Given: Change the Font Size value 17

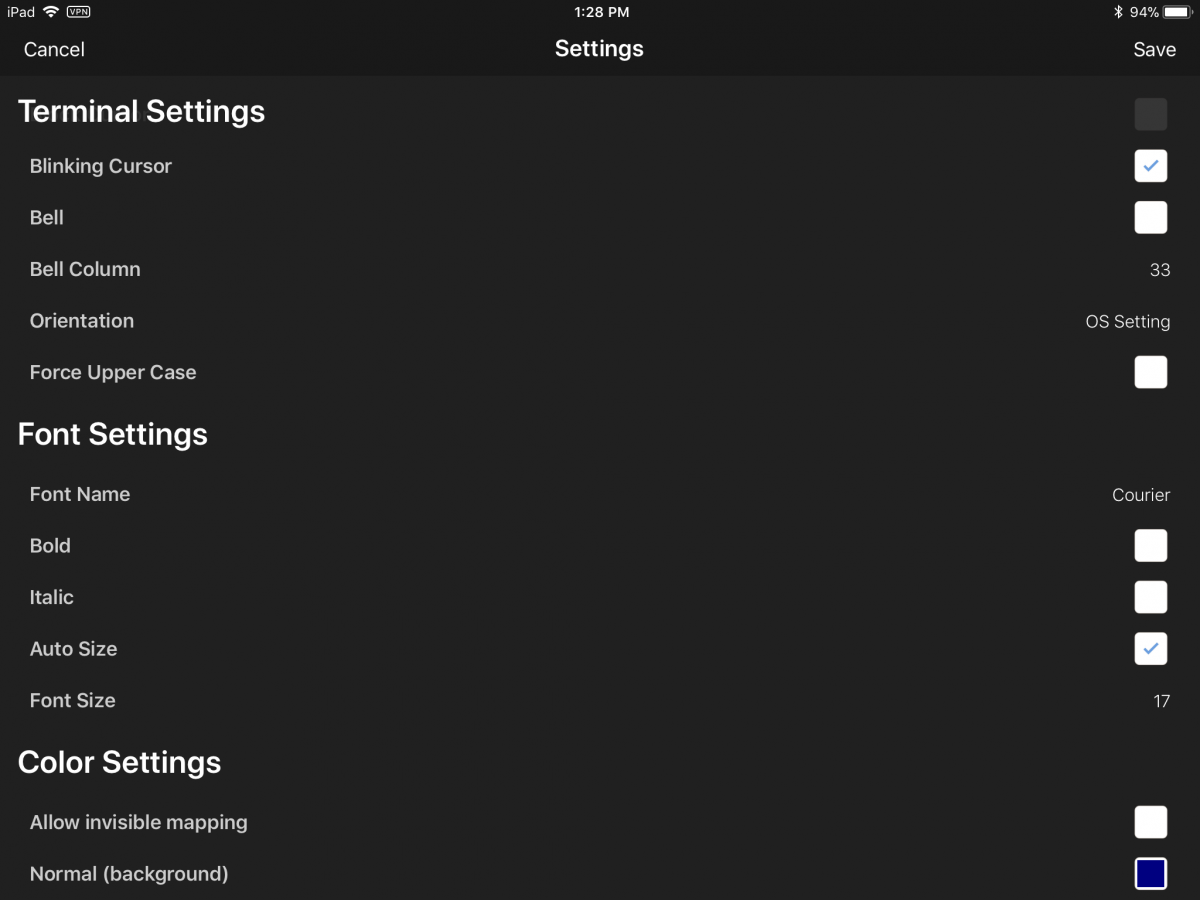Looking at the screenshot, I should tap(1160, 701).
